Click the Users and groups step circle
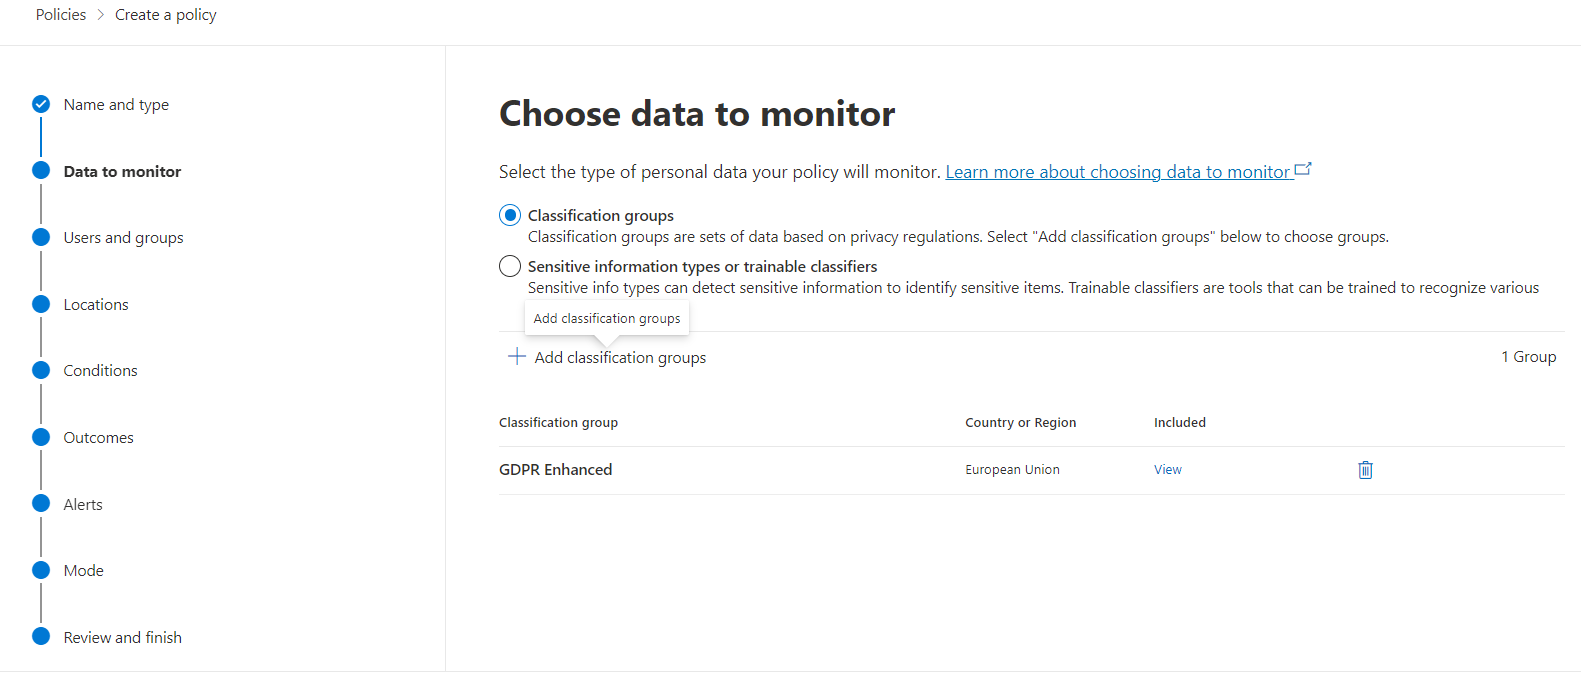1581x687 pixels. 41,237
